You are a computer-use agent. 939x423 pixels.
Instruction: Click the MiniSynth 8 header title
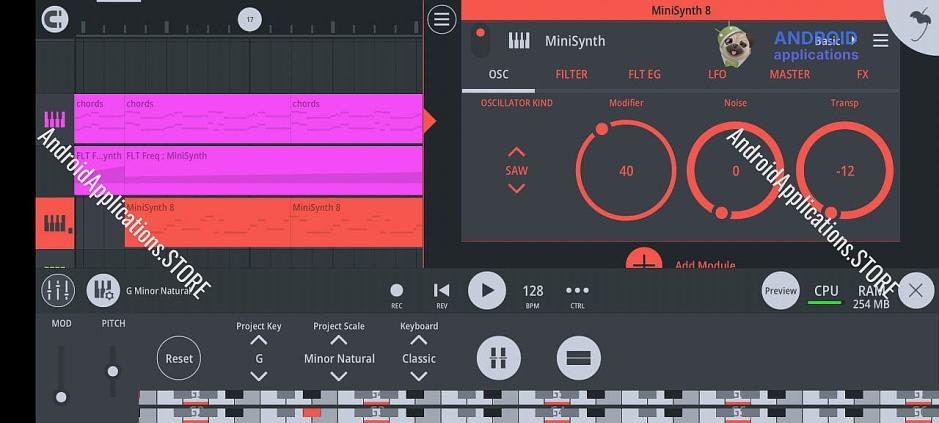click(681, 10)
